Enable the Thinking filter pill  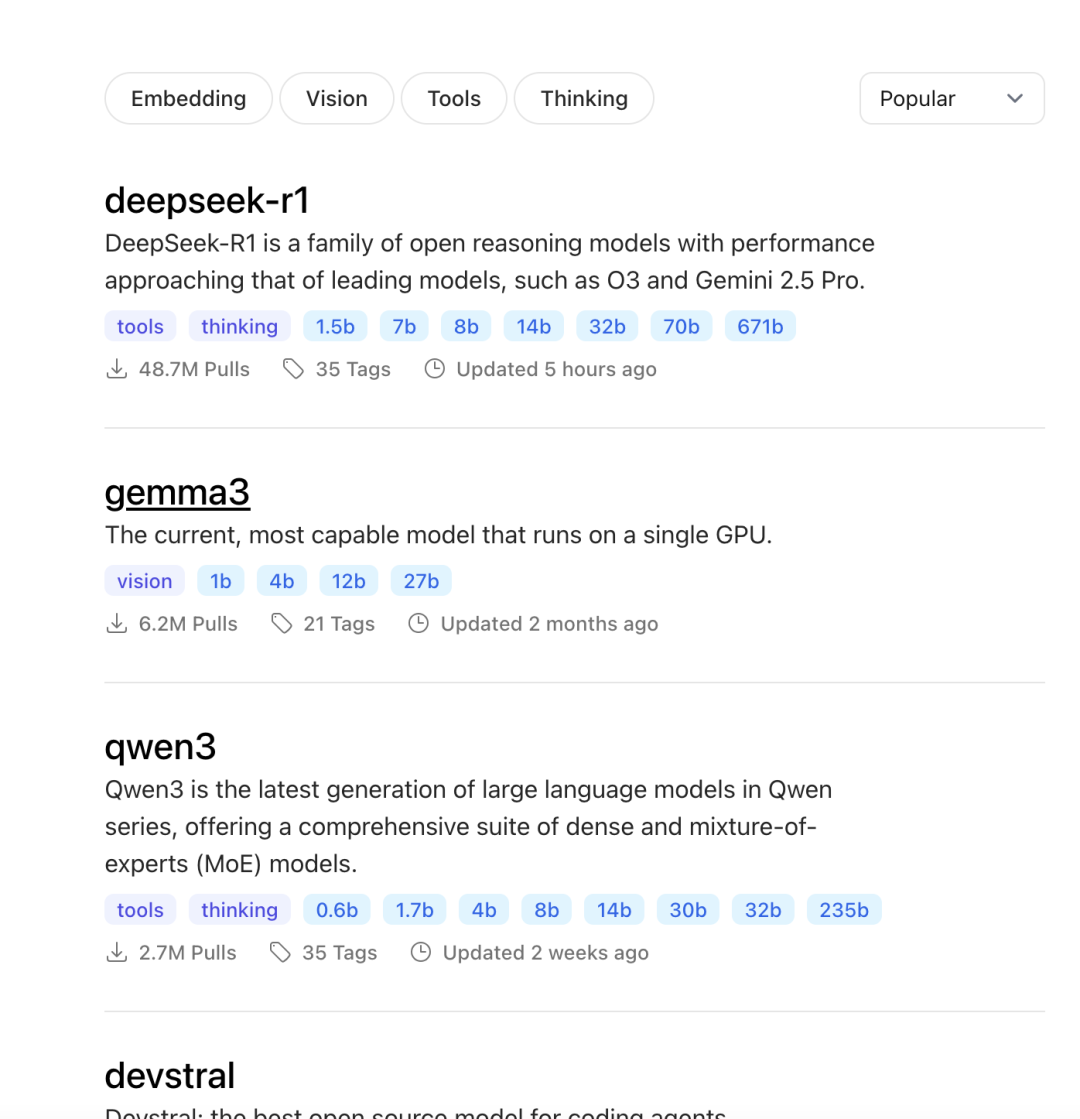pos(584,98)
